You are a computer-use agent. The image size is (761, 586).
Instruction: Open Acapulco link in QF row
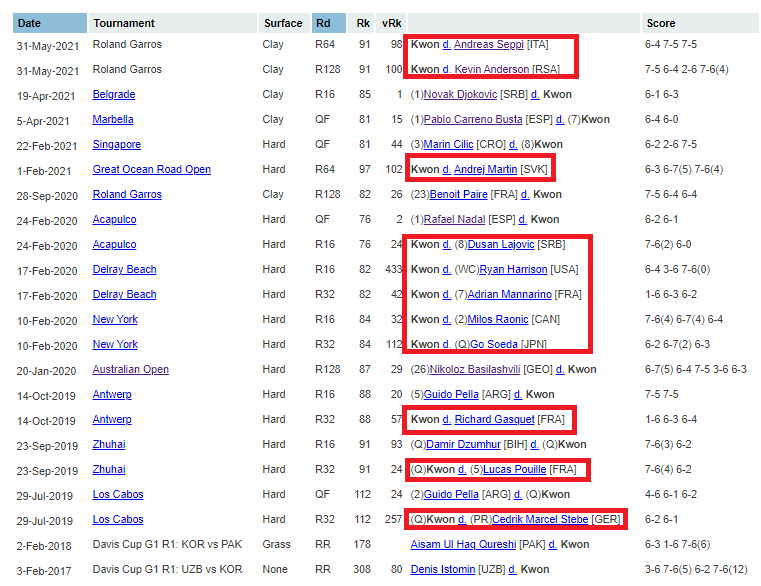tap(115, 219)
